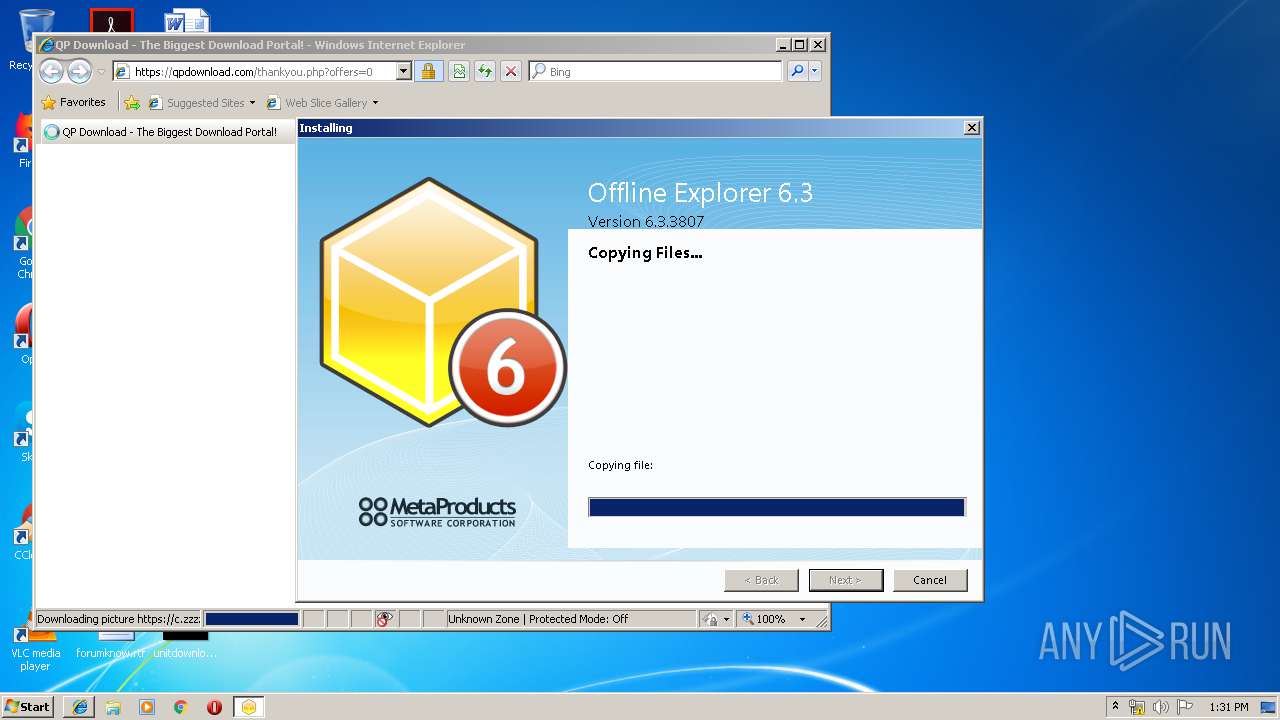Select the QP Download browser tab
The height and width of the screenshot is (720, 1280).
(x=166, y=131)
